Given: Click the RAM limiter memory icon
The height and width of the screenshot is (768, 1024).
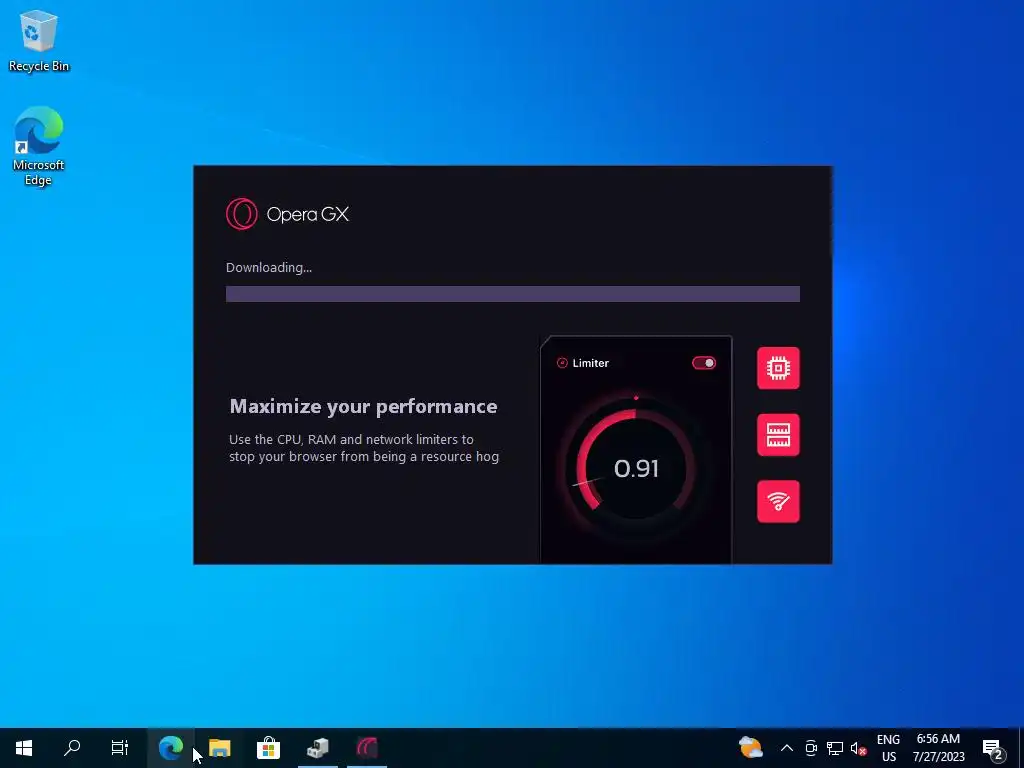Looking at the screenshot, I should pos(778,435).
